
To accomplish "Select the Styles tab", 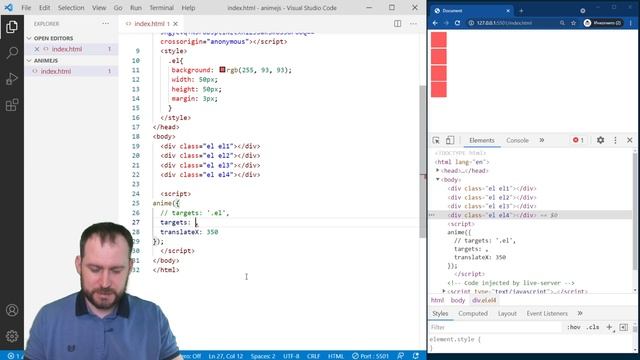I will 440,313.
